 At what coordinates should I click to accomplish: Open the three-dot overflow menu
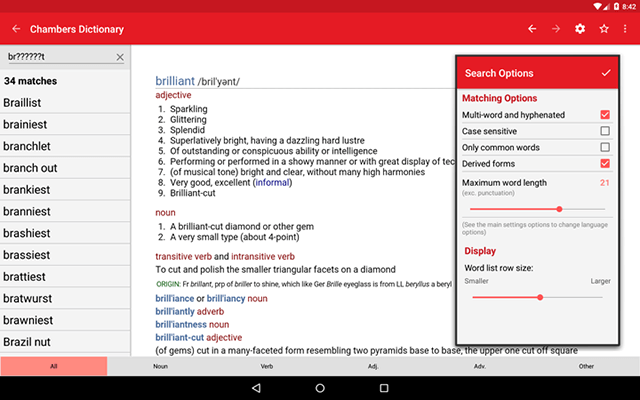pos(625,29)
